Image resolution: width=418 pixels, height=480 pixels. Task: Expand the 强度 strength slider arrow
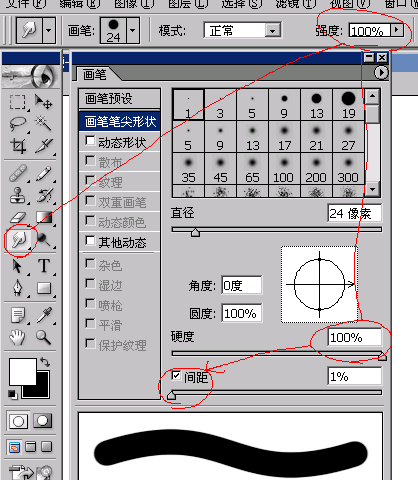pos(396,30)
